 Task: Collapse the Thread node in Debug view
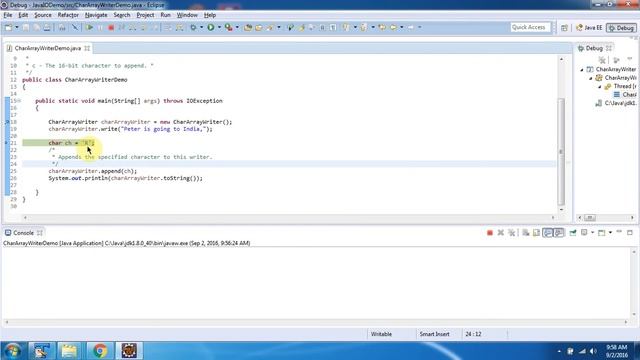tap(600, 87)
